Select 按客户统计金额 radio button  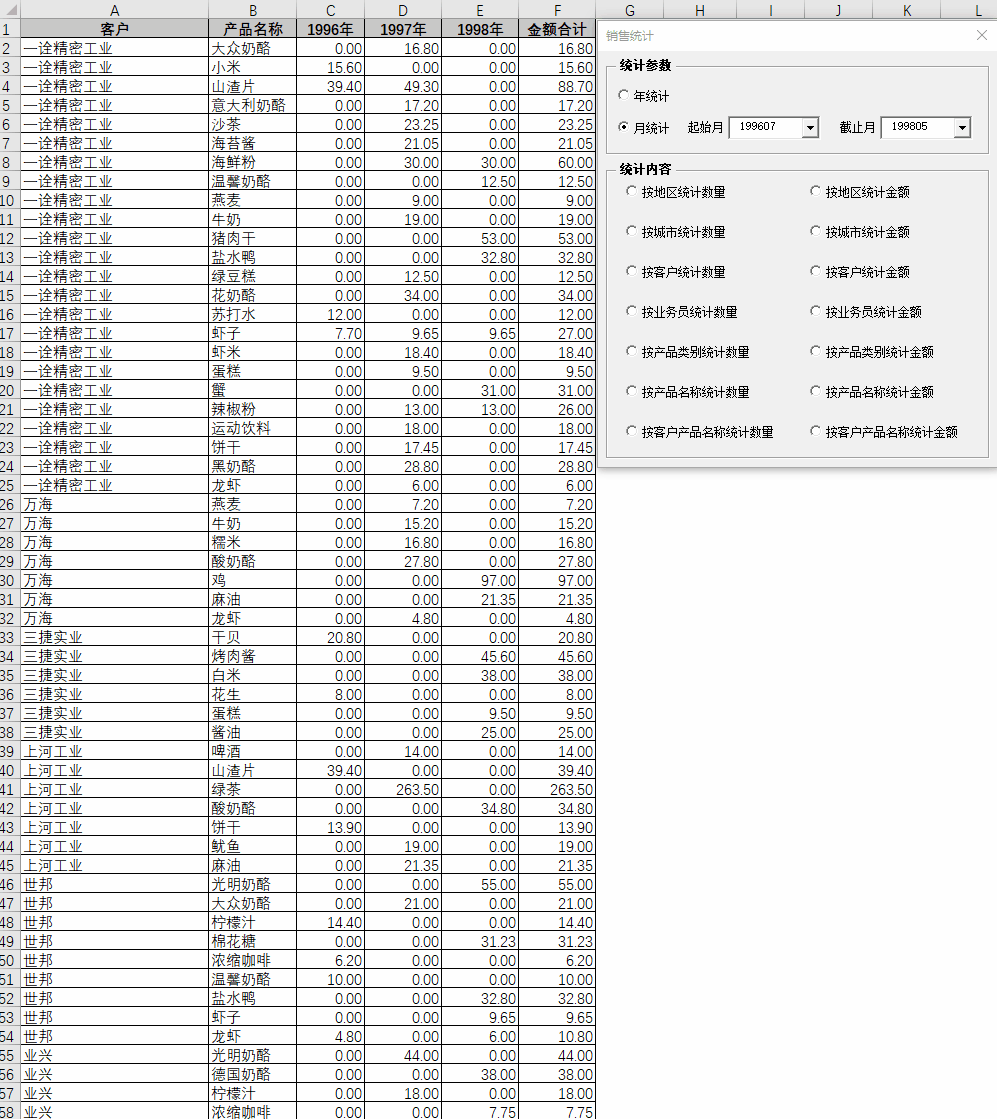coord(816,272)
